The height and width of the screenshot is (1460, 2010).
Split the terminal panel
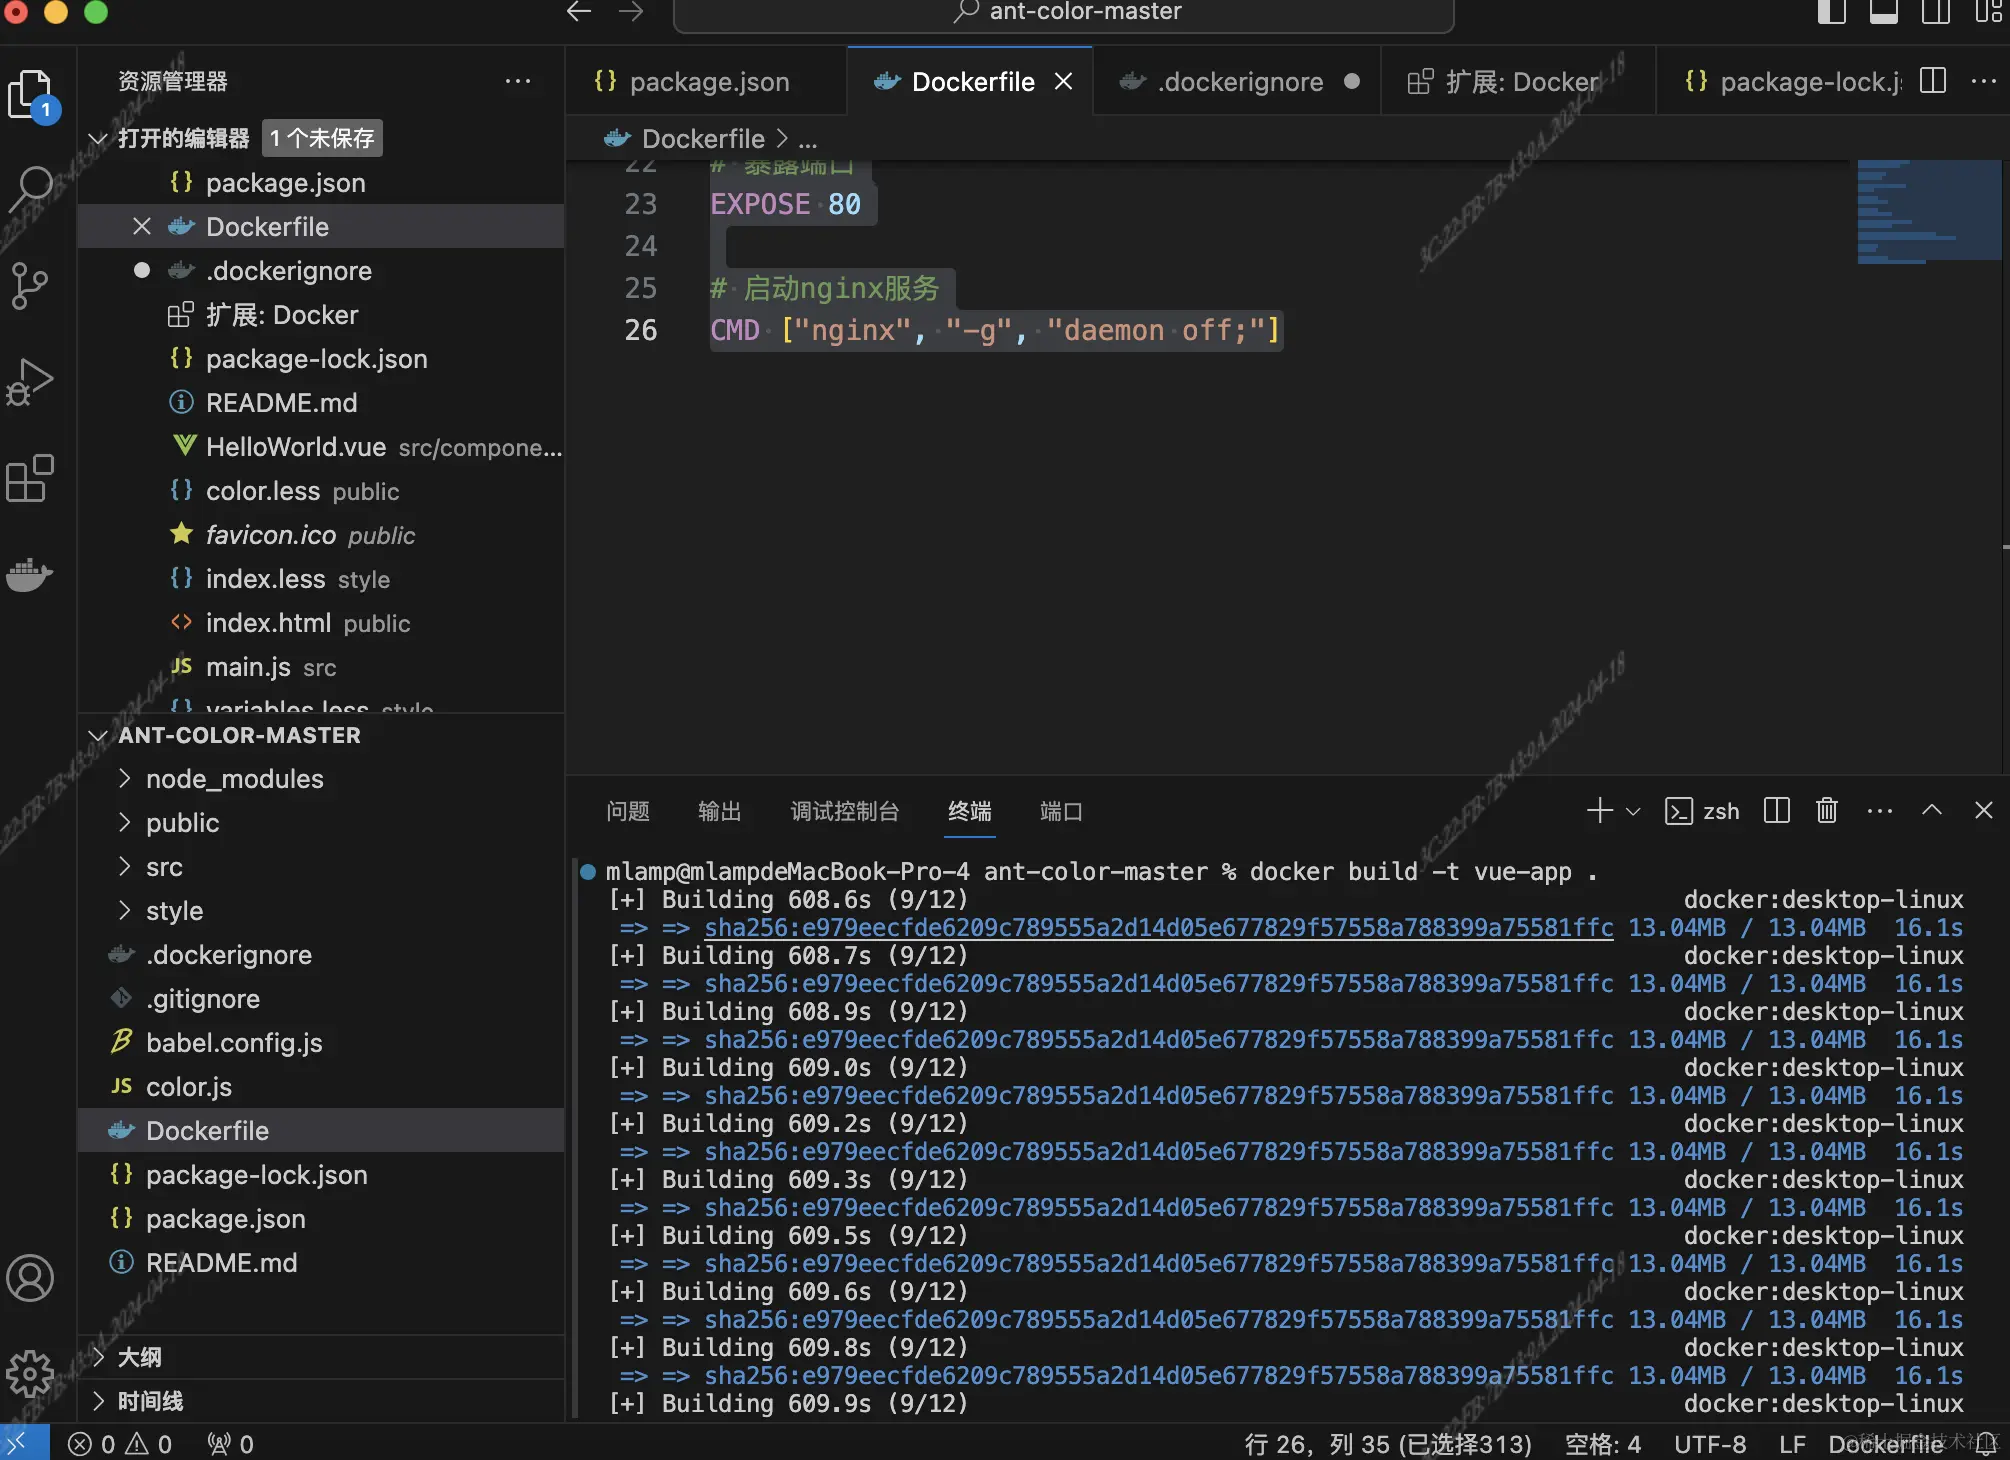click(x=1777, y=810)
